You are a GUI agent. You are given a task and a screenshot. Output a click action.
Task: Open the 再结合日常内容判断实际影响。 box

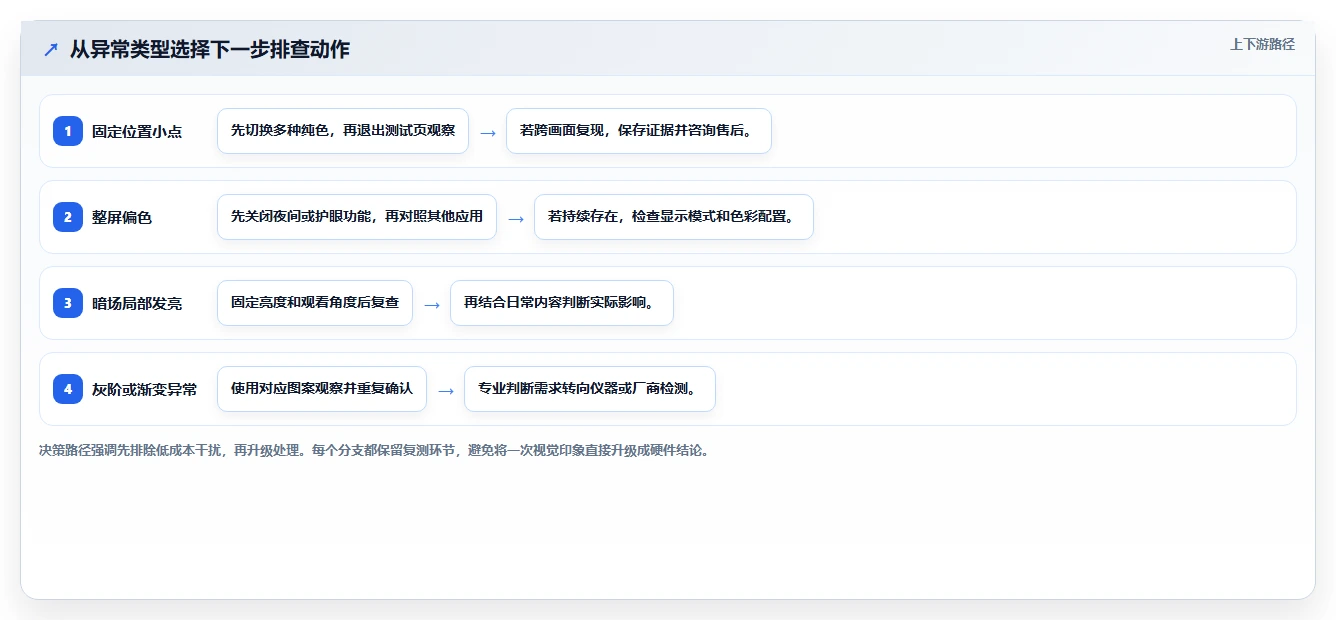[x=562, y=303]
